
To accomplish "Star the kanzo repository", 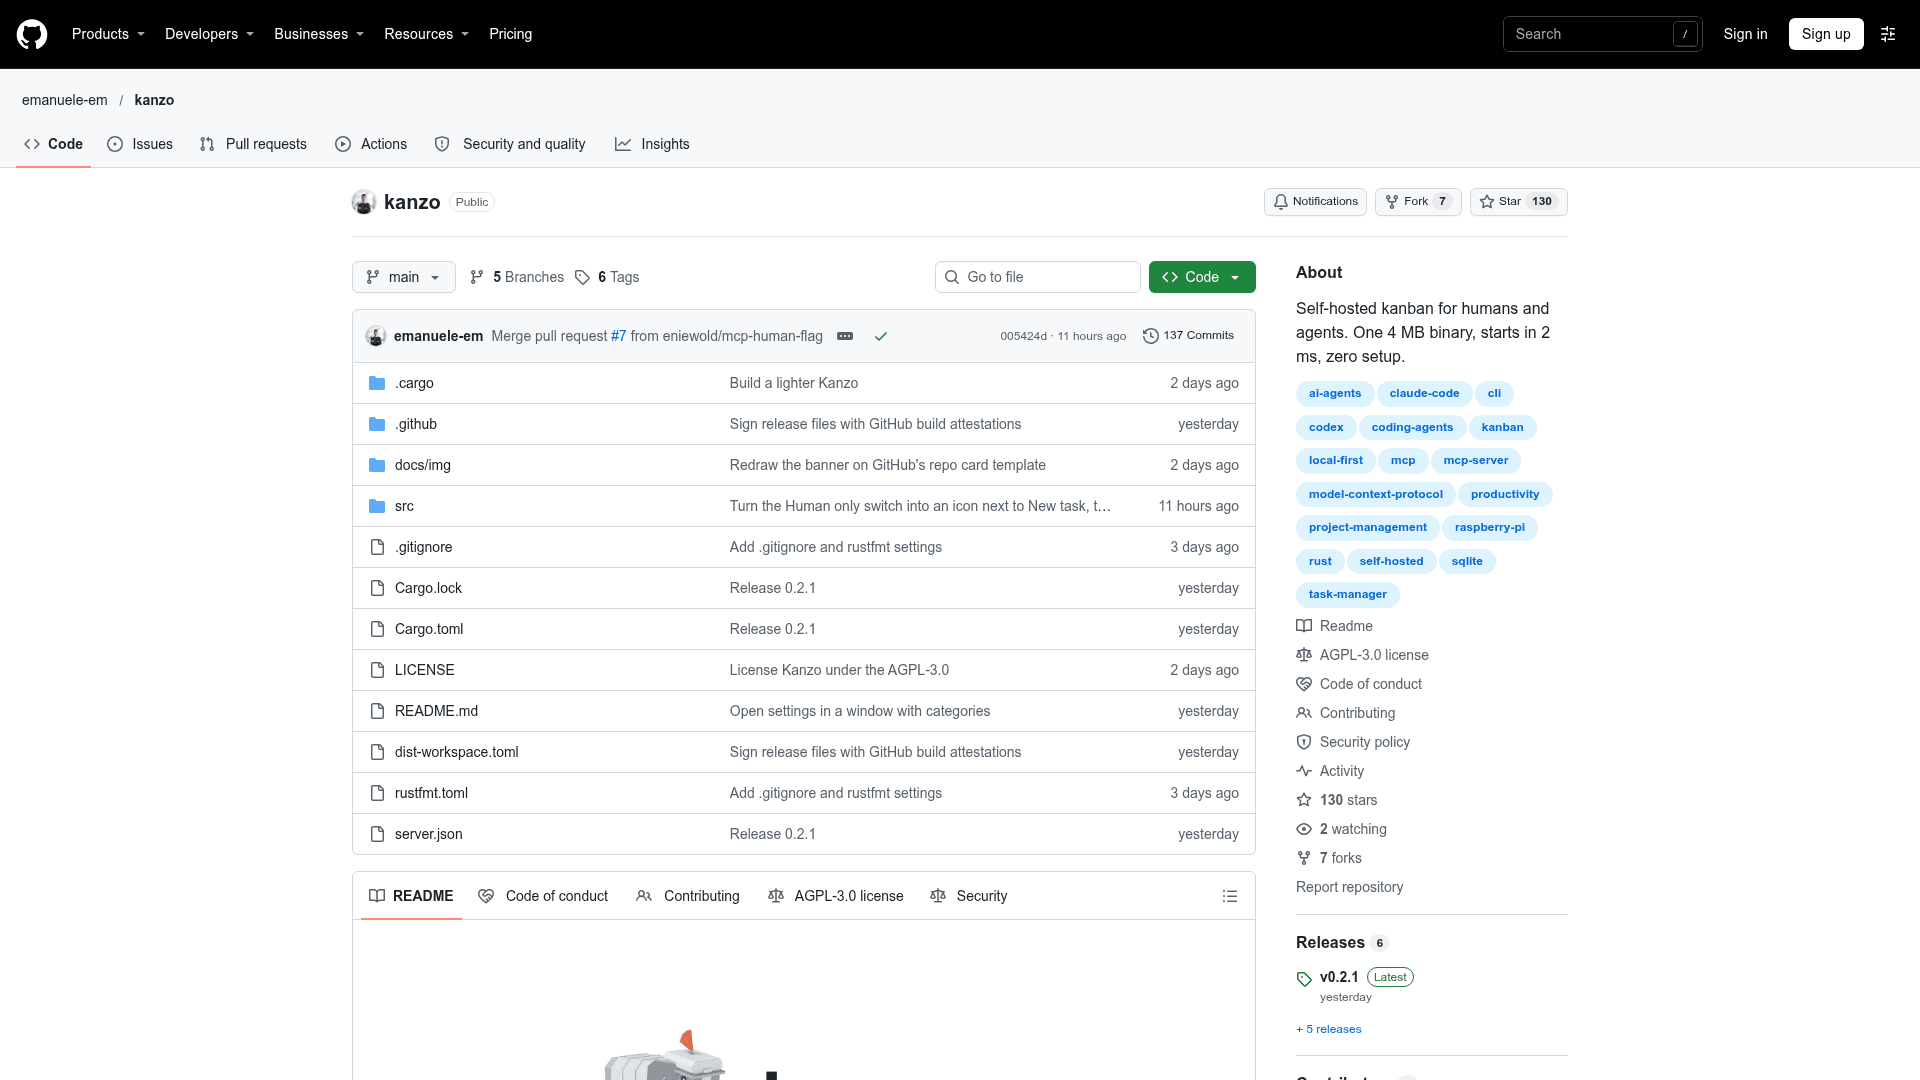I will click(1518, 202).
